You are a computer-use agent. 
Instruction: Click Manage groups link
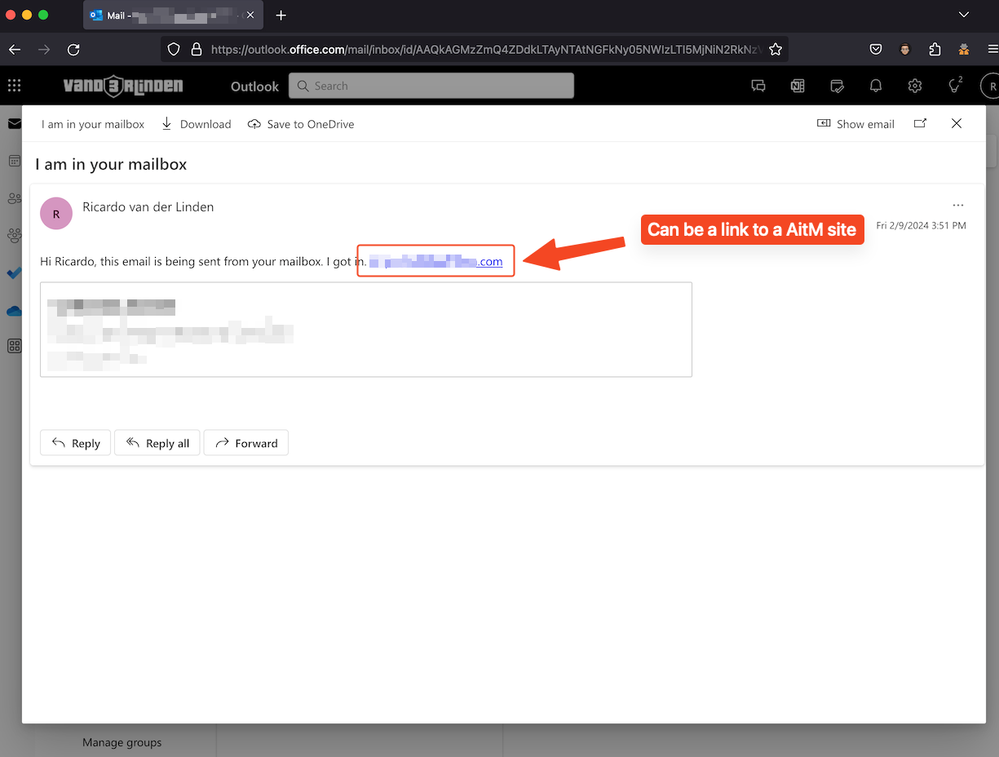pos(122,742)
